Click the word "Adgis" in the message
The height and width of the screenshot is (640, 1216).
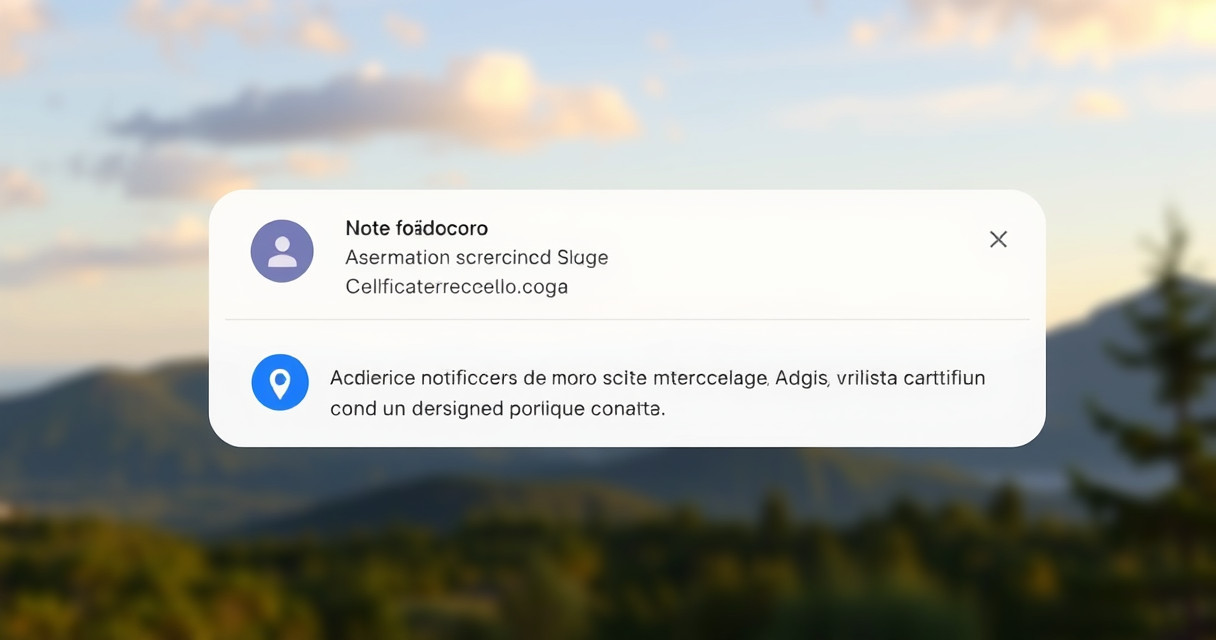click(803, 378)
